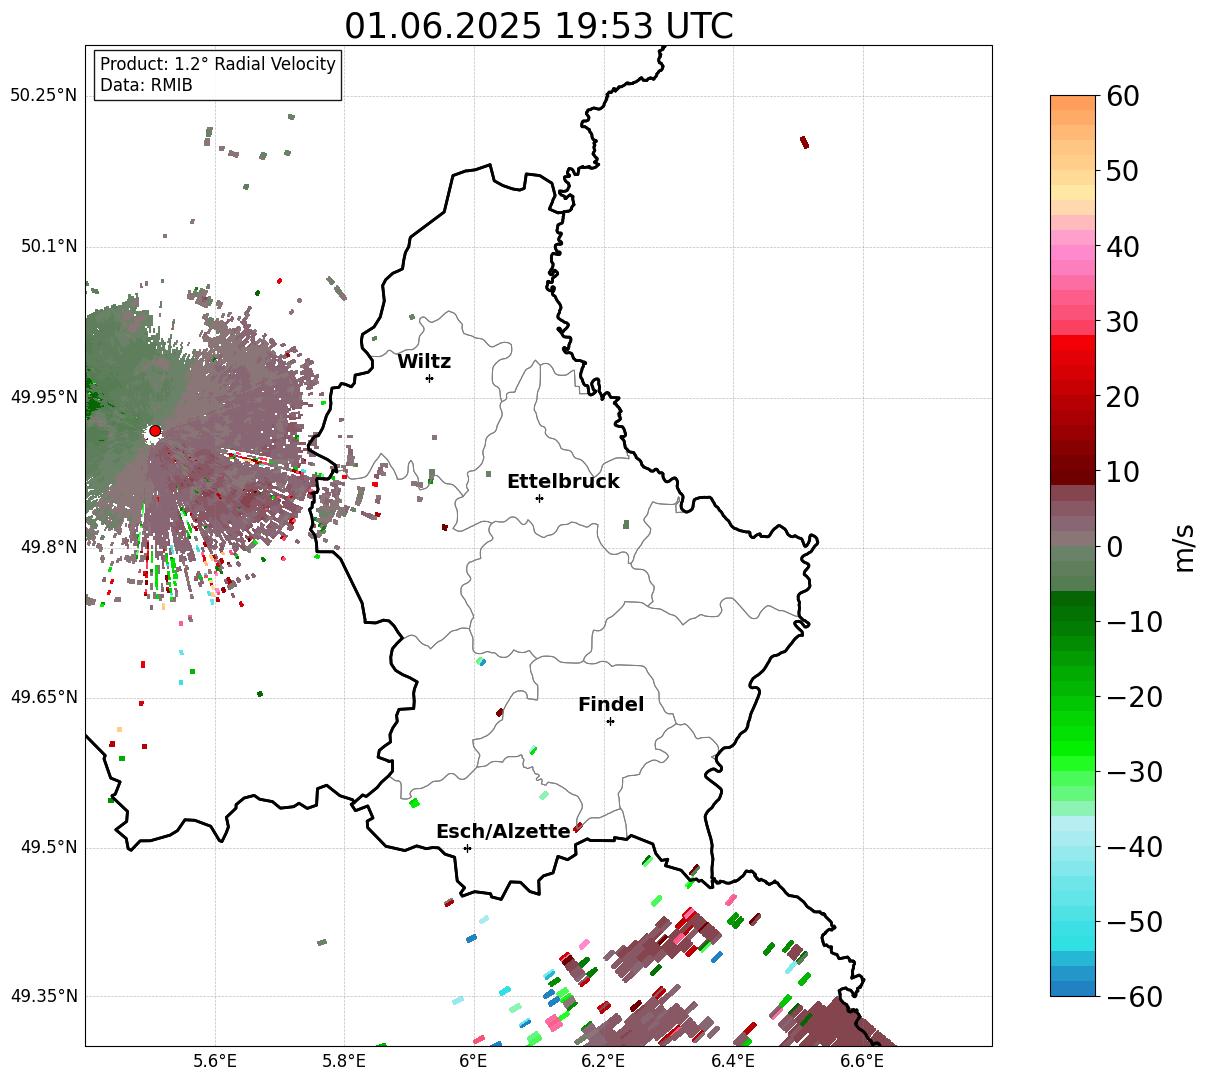Click the red radar site marker
This screenshot has width=1207, height=1081.
pyautogui.click(x=155, y=431)
